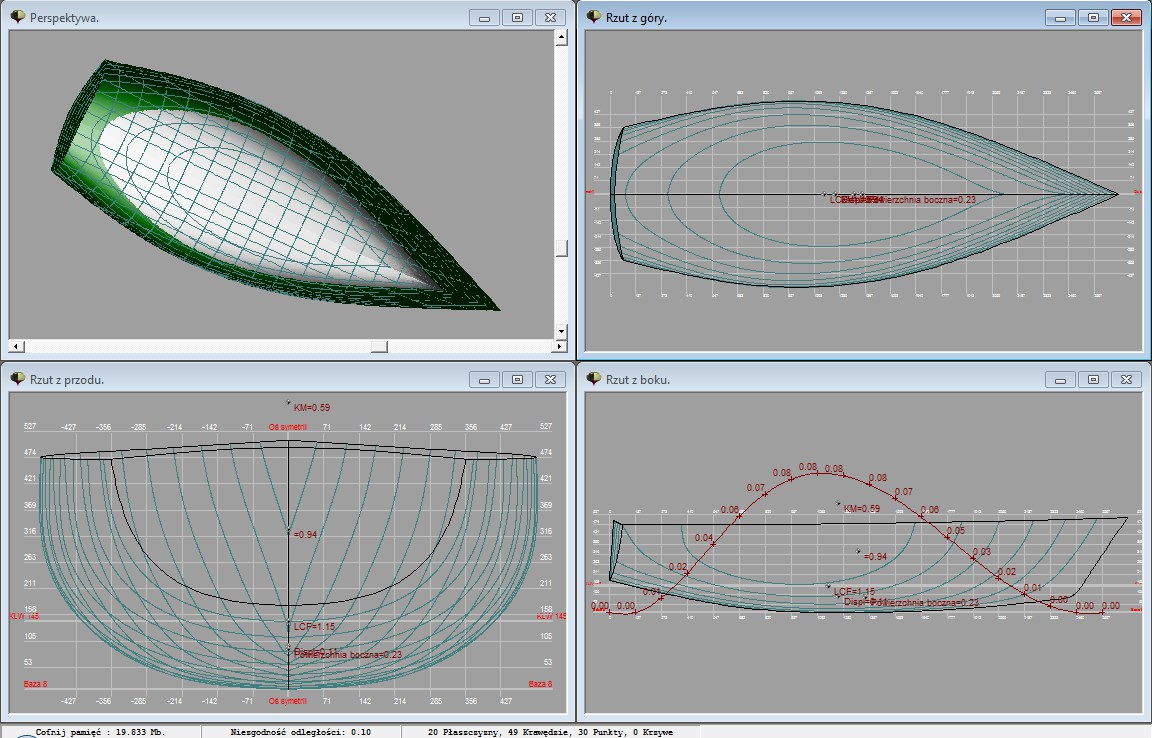Maximize the Rzut z przodu window

pyautogui.click(x=517, y=379)
